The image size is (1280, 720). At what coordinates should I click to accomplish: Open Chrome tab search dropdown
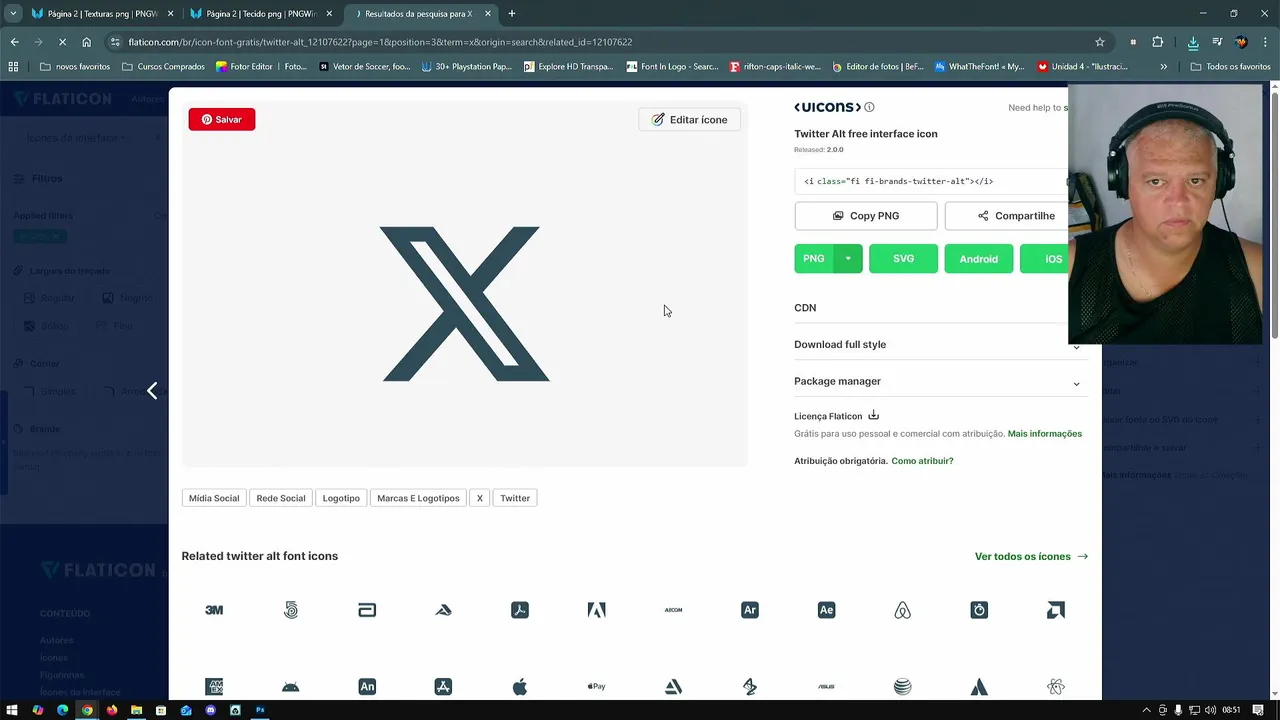click(x=13, y=14)
